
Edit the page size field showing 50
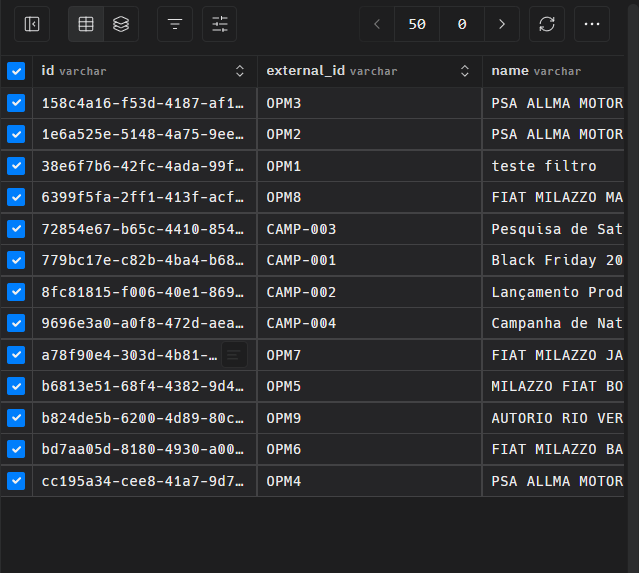click(417, 24)
